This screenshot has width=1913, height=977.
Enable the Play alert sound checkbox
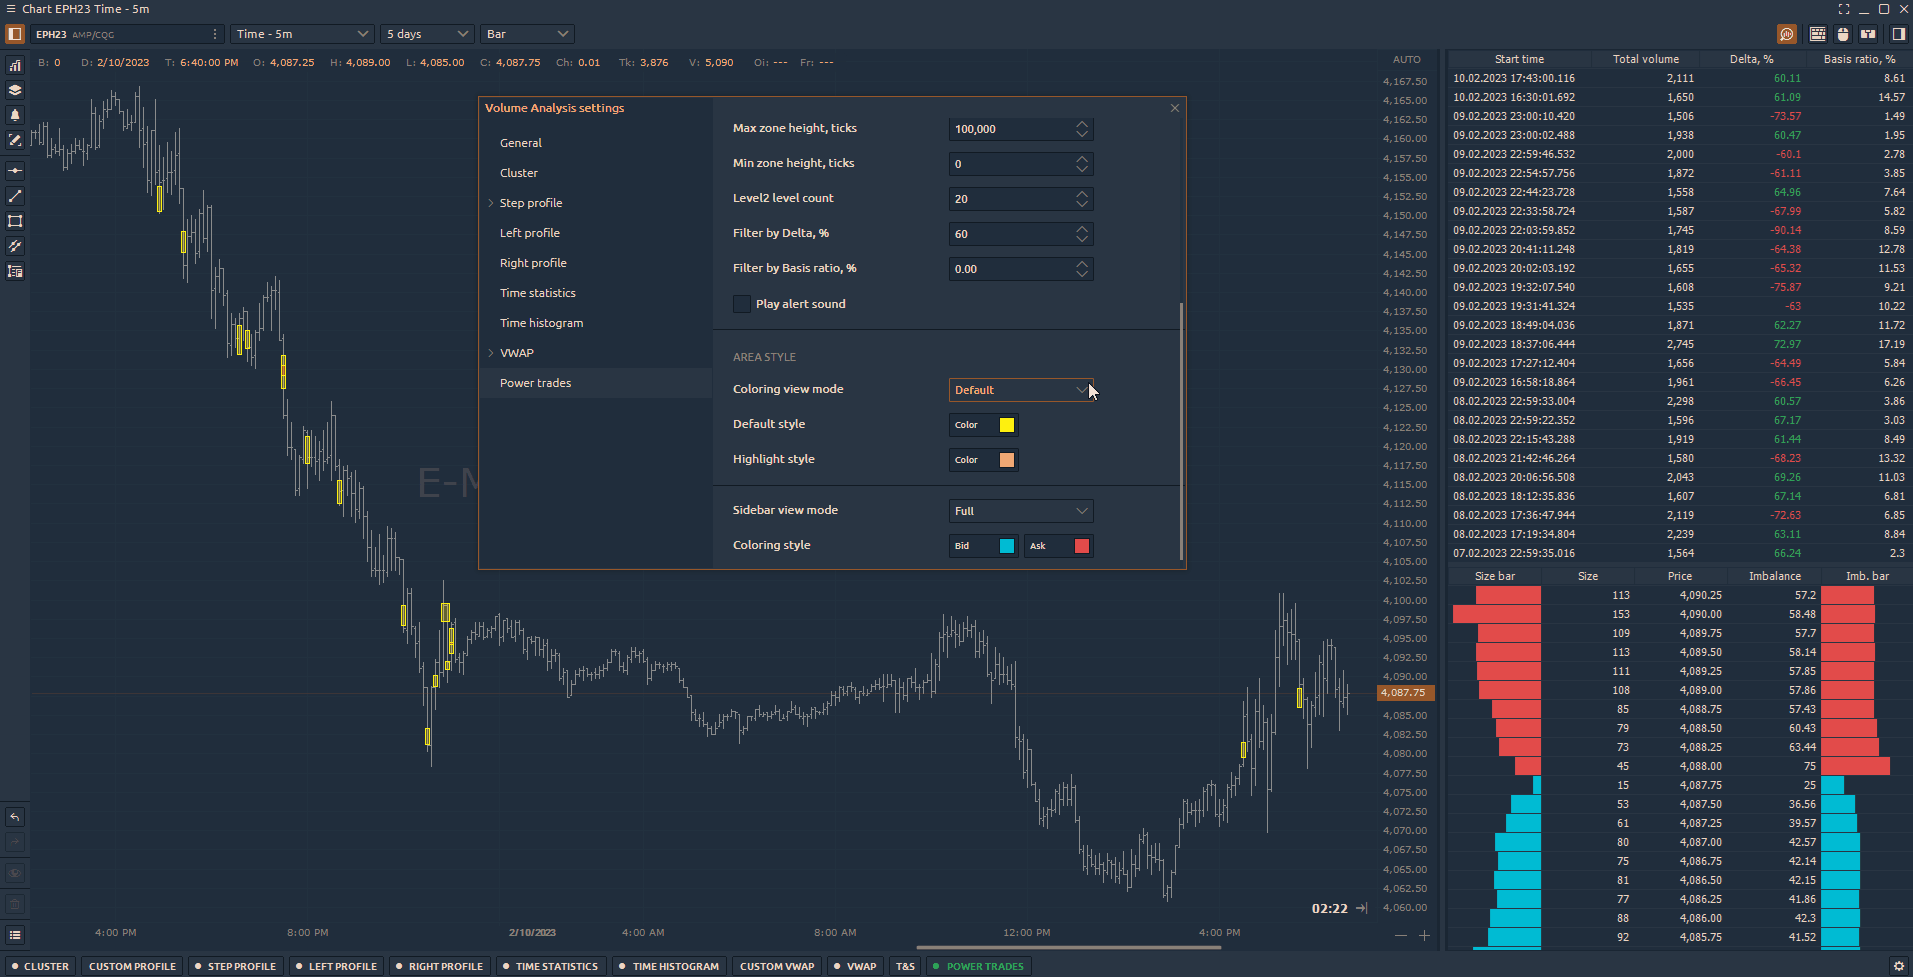[x=742, y=304]
